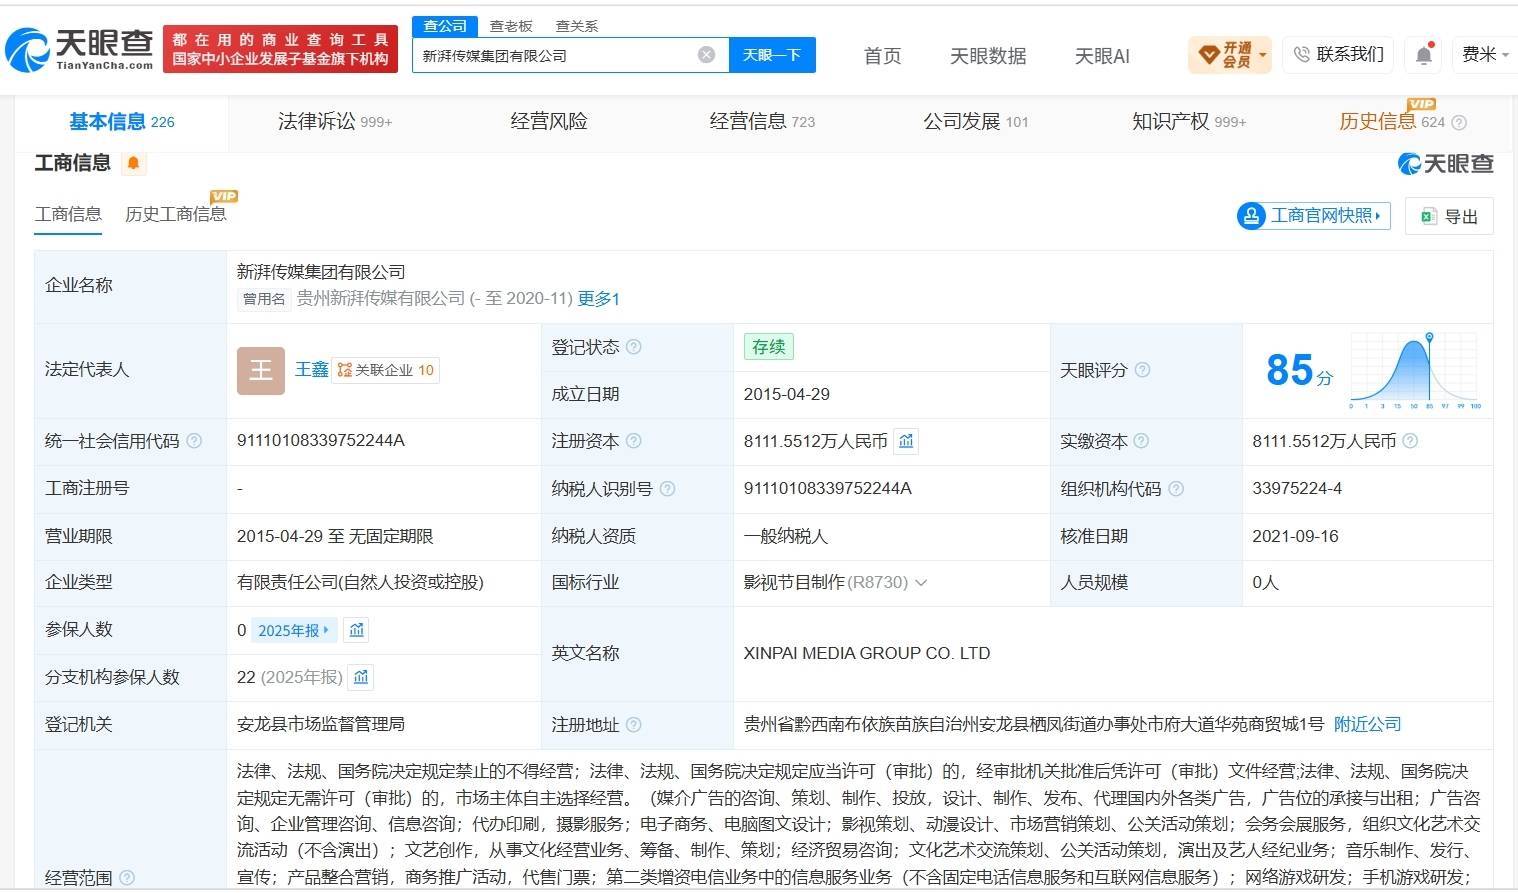Click the help icon next to 经营范围

127,878
